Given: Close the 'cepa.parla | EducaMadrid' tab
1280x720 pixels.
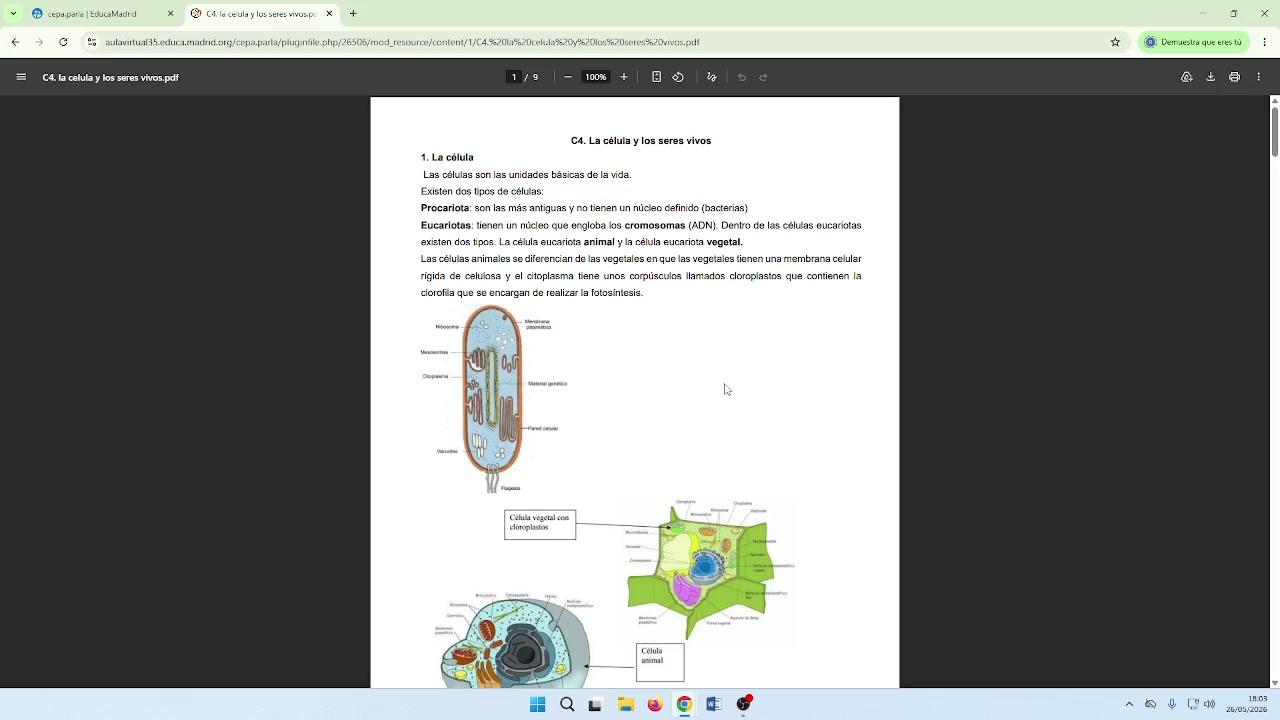Looking at the screenshot, I should point(170,14).
